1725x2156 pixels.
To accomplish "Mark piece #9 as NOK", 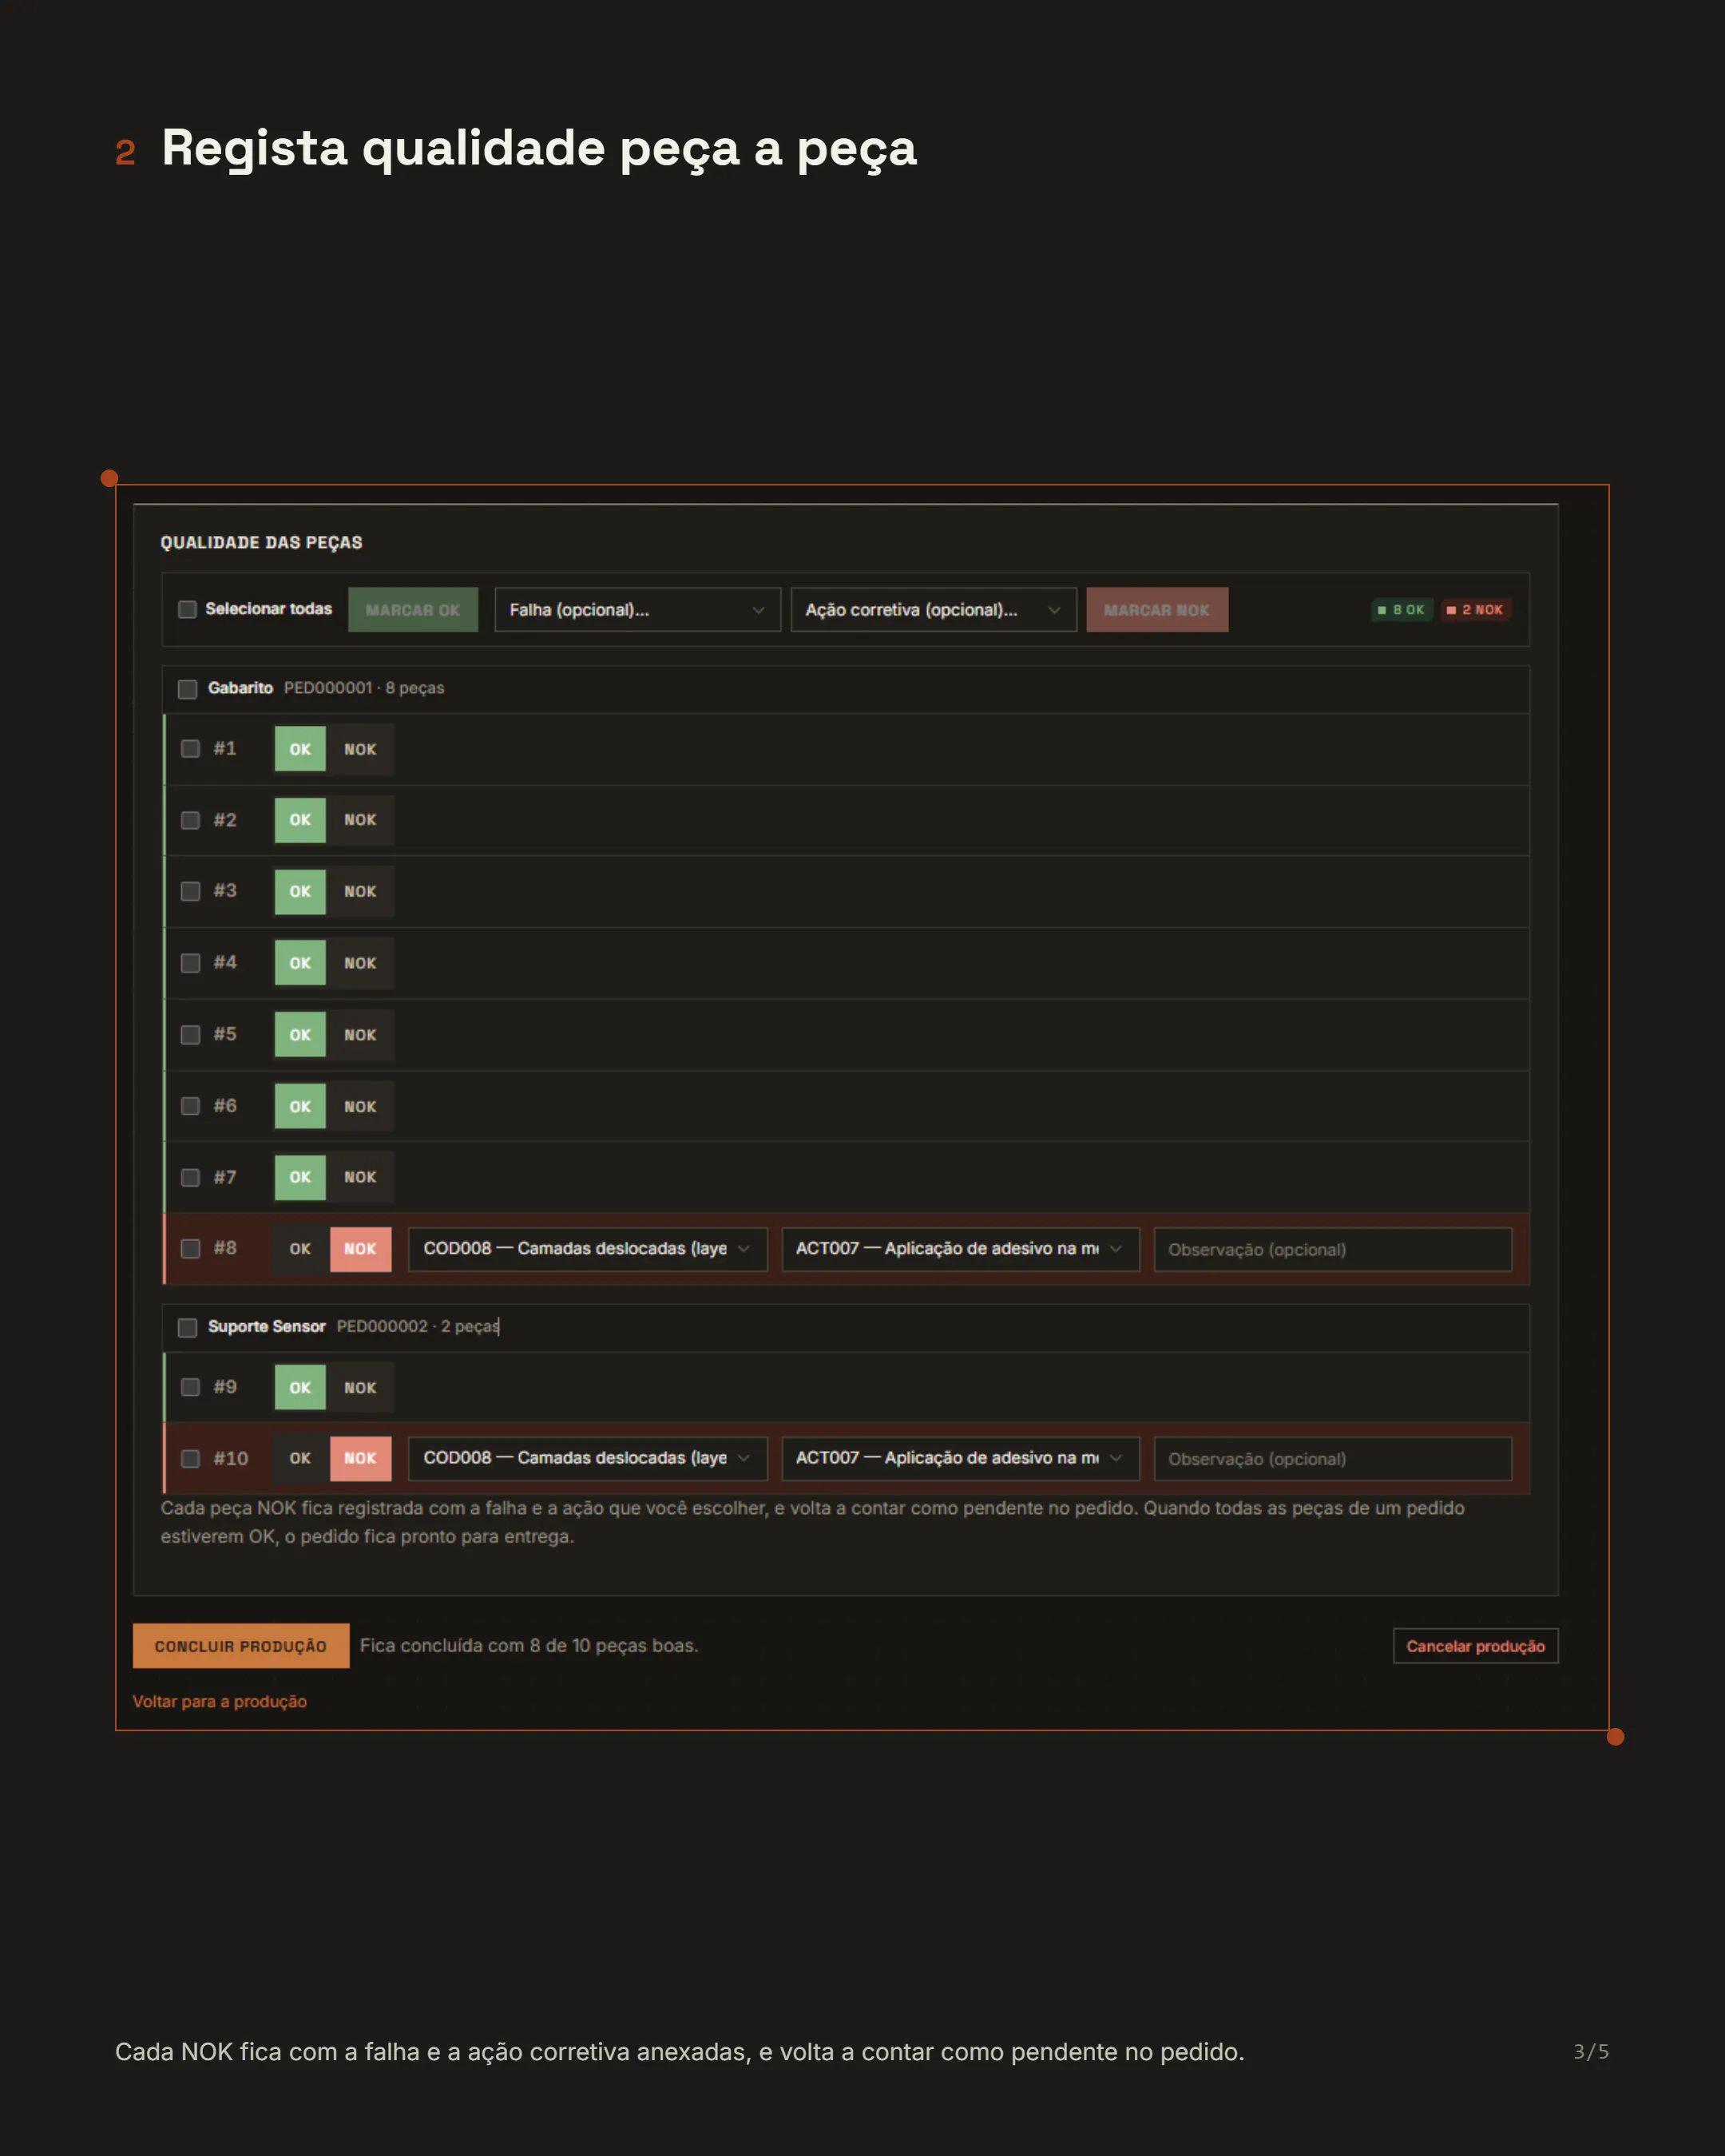I will point(360,1387).
